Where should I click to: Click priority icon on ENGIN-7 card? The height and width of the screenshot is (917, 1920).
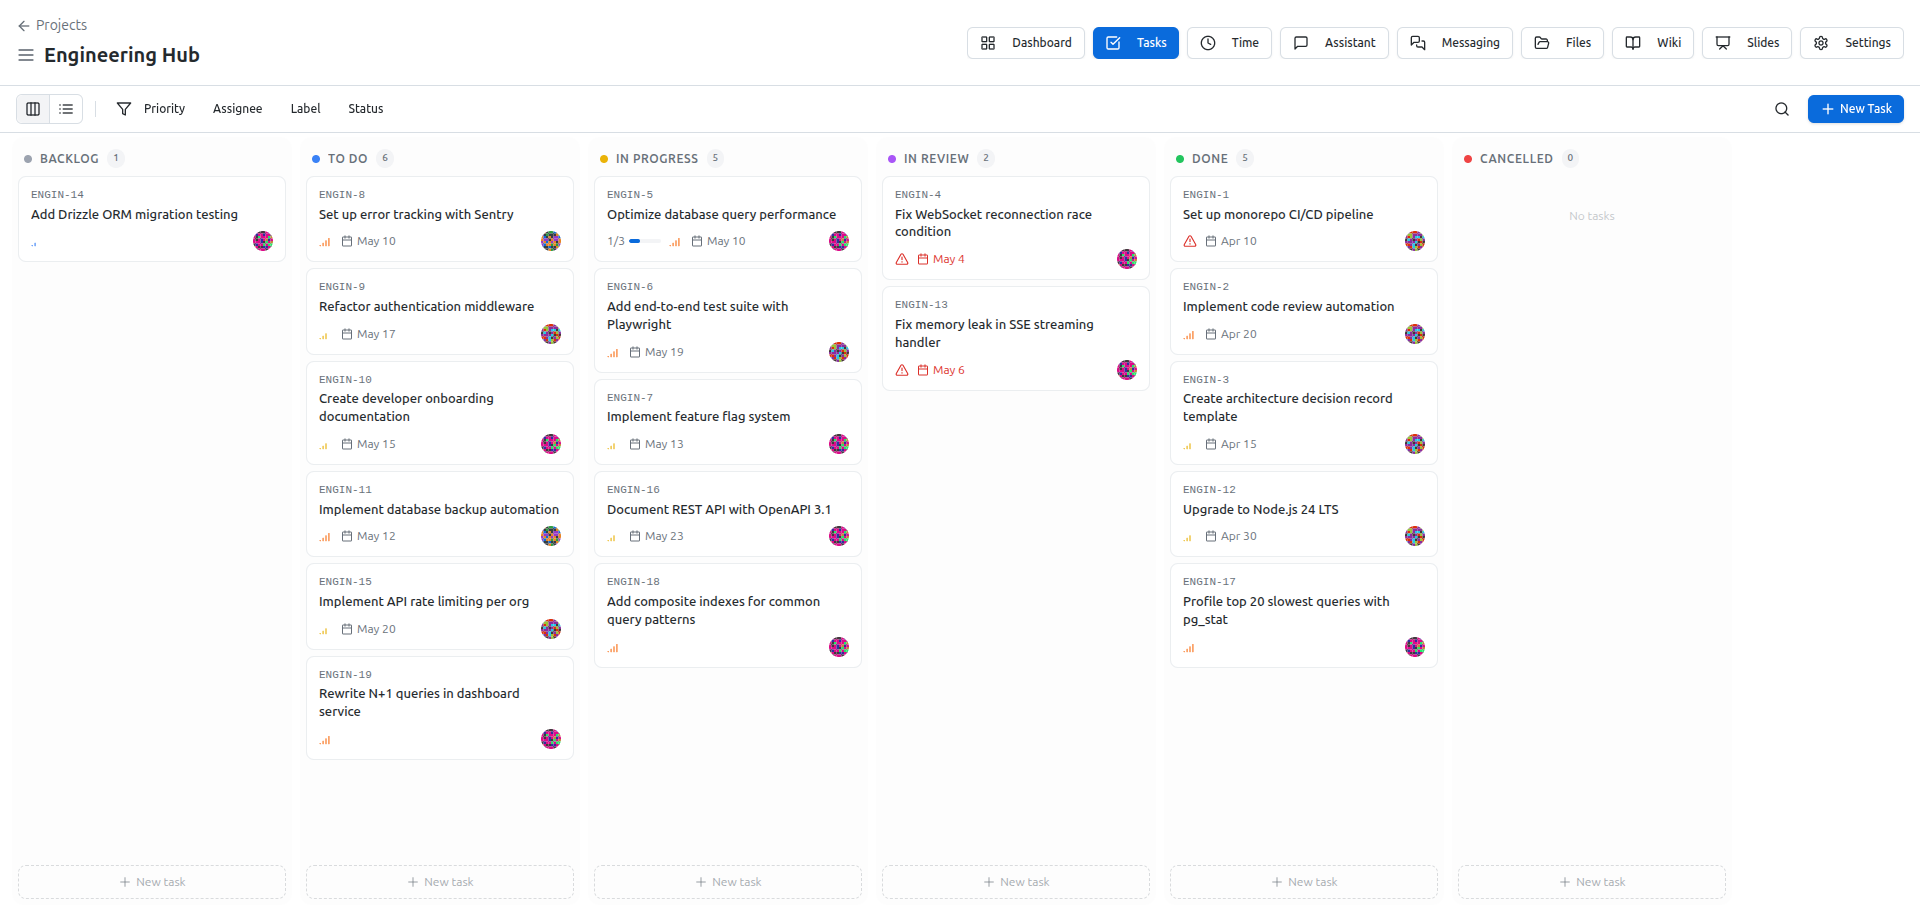pos(613,445)
